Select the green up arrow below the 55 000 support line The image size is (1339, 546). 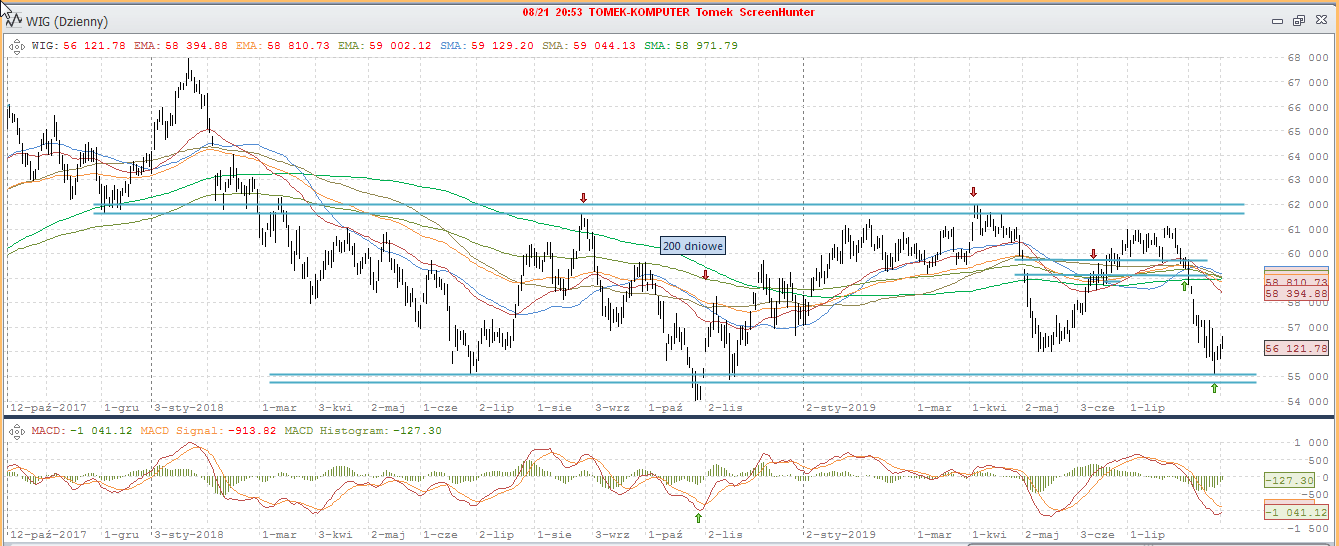1214,388
